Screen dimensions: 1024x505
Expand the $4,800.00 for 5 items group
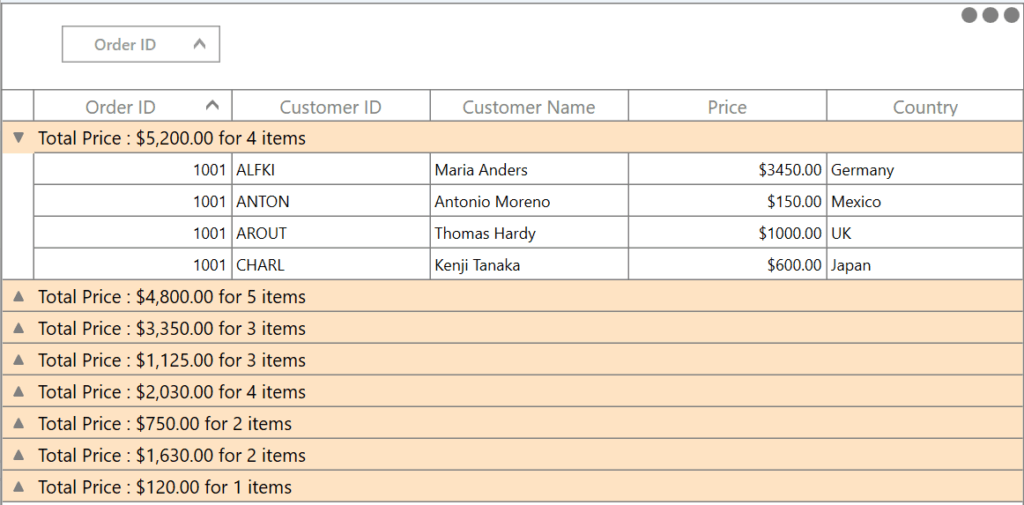pyautogui.click(x=18, y=297)
